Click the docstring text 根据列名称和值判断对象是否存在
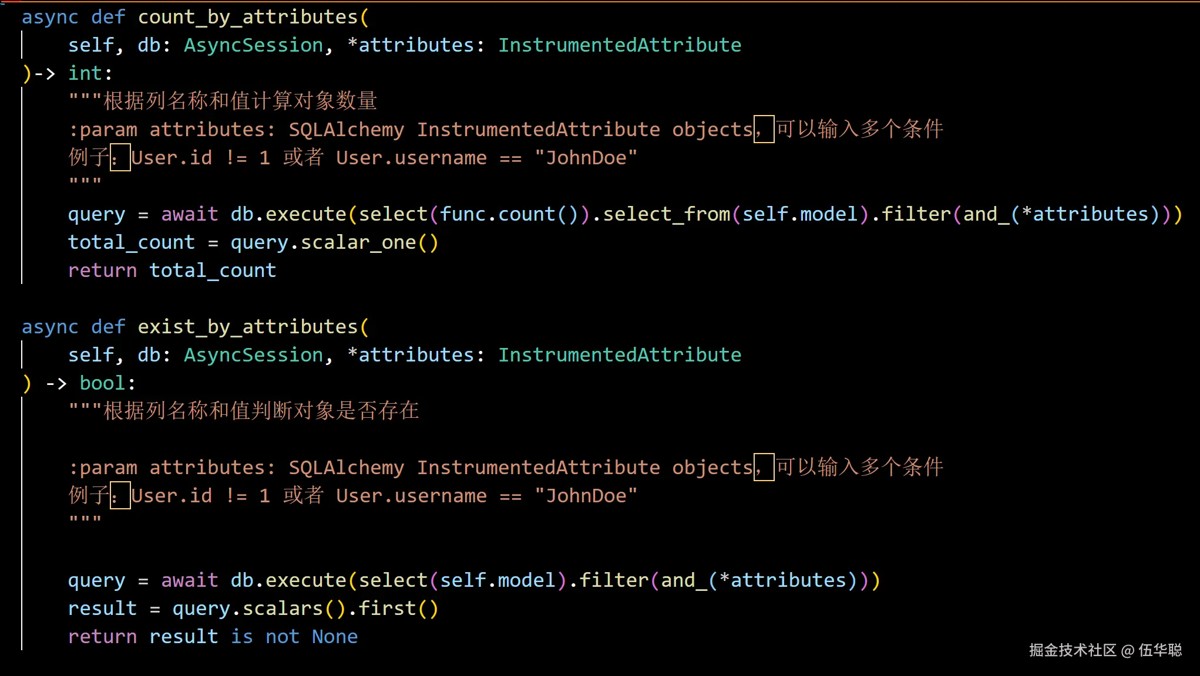This screenshot has height=676, width=1200. (x=261, y=411)
